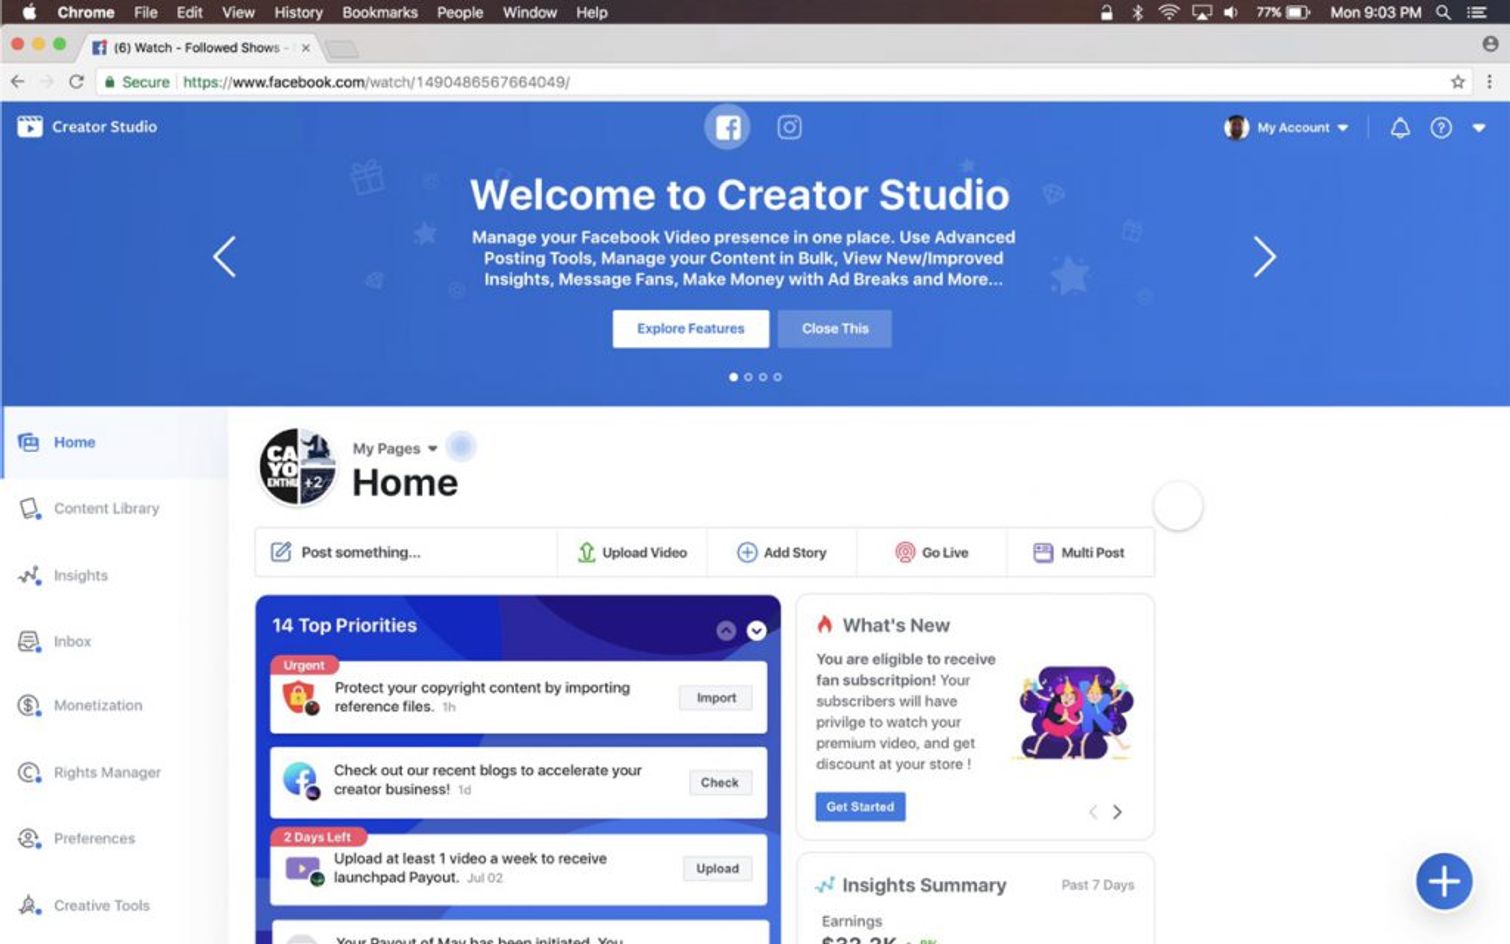Go to next banner slide
Image resolution: width=1510 pixels, height=944 pixels.
pos(1265,257)
